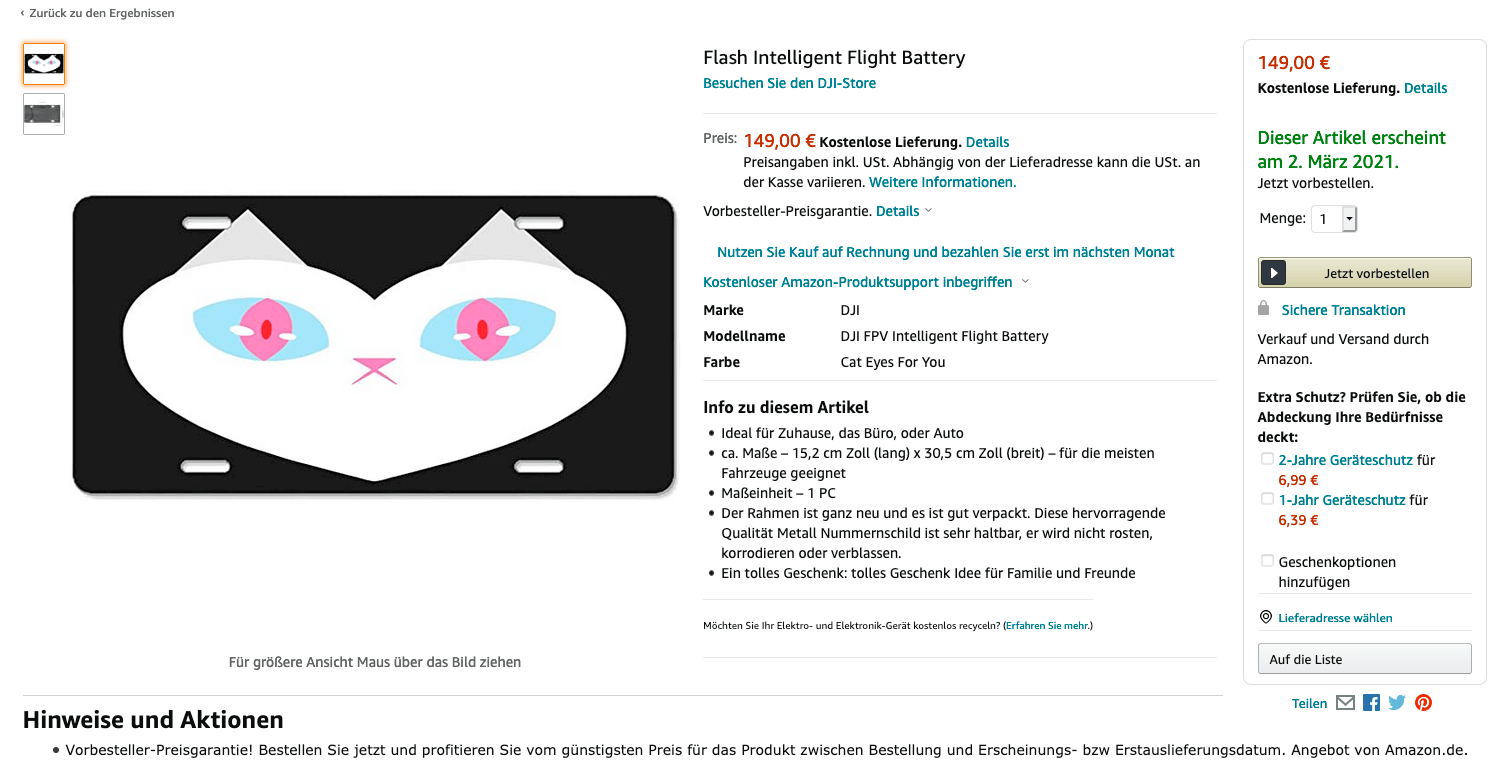Expand Vorbesteller-Preisgarantie Details chevron

(928, 211)
